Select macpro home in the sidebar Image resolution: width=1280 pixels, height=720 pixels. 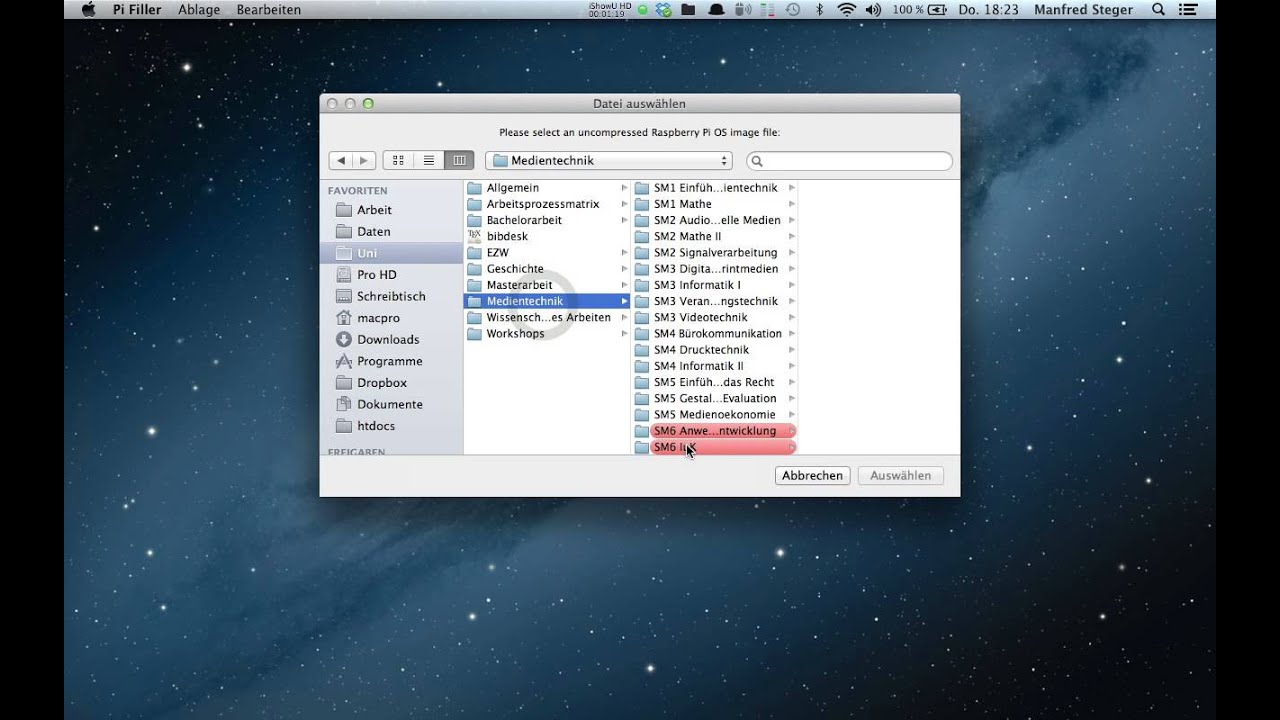coord(391,318)
